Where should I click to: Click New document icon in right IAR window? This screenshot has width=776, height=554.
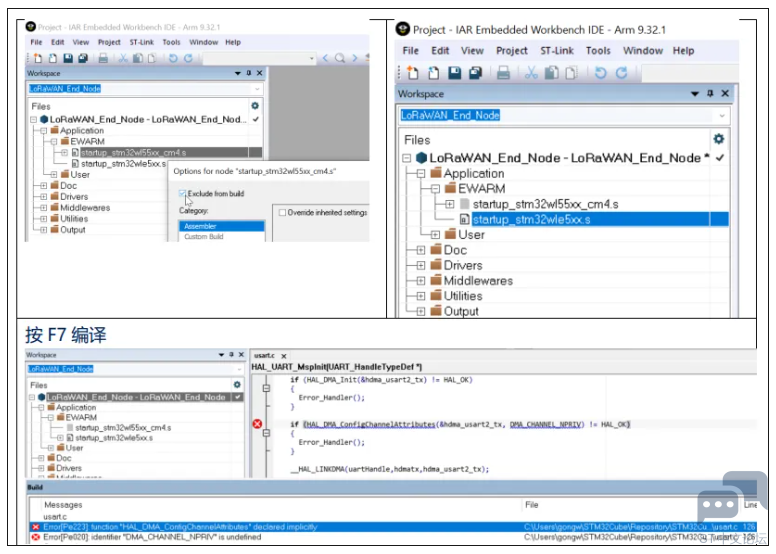click(412, 73)
